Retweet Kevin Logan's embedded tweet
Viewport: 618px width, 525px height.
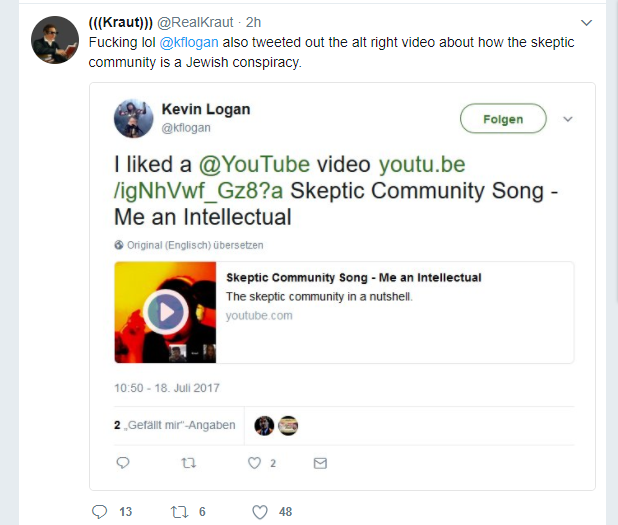pyautogui.click(x=186, y=463)
